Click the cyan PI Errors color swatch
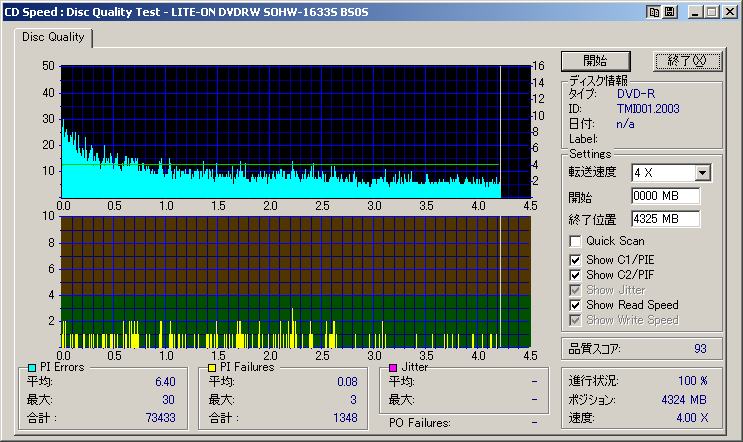 pos(32,368)
